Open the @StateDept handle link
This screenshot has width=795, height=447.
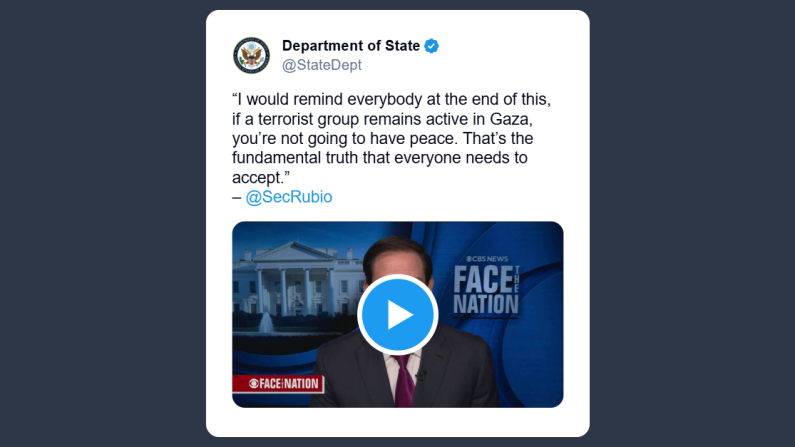[322, 65]
